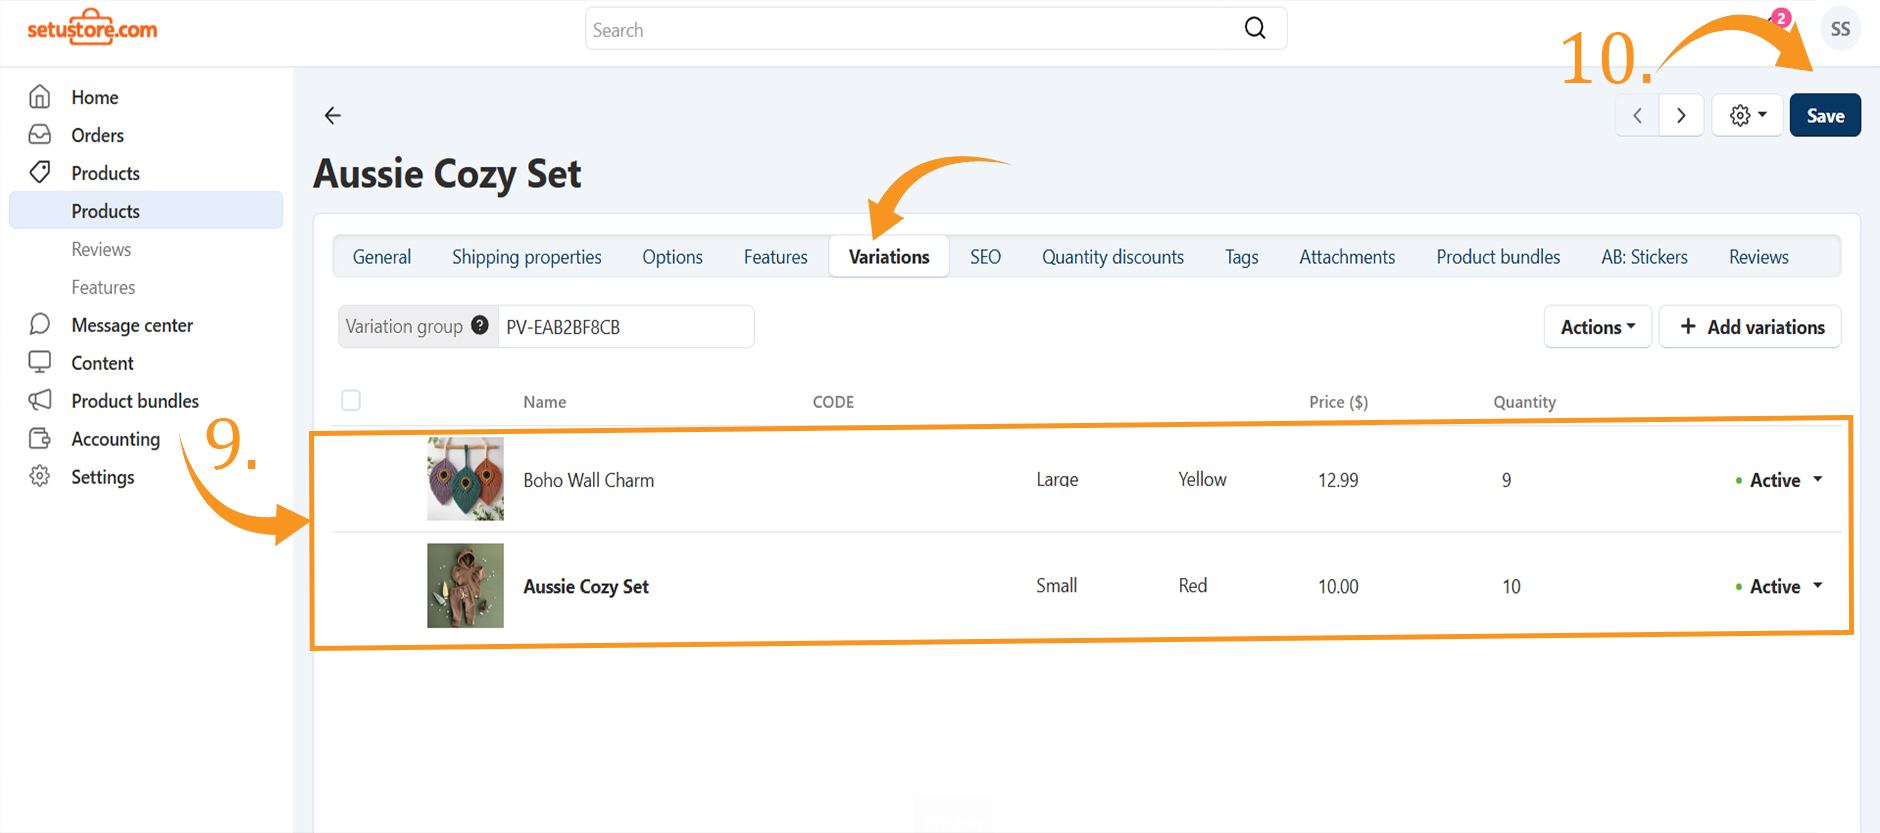The image size is (1880, 833).
Task: Open the Shipping properties tab
Action: point(527,257)
